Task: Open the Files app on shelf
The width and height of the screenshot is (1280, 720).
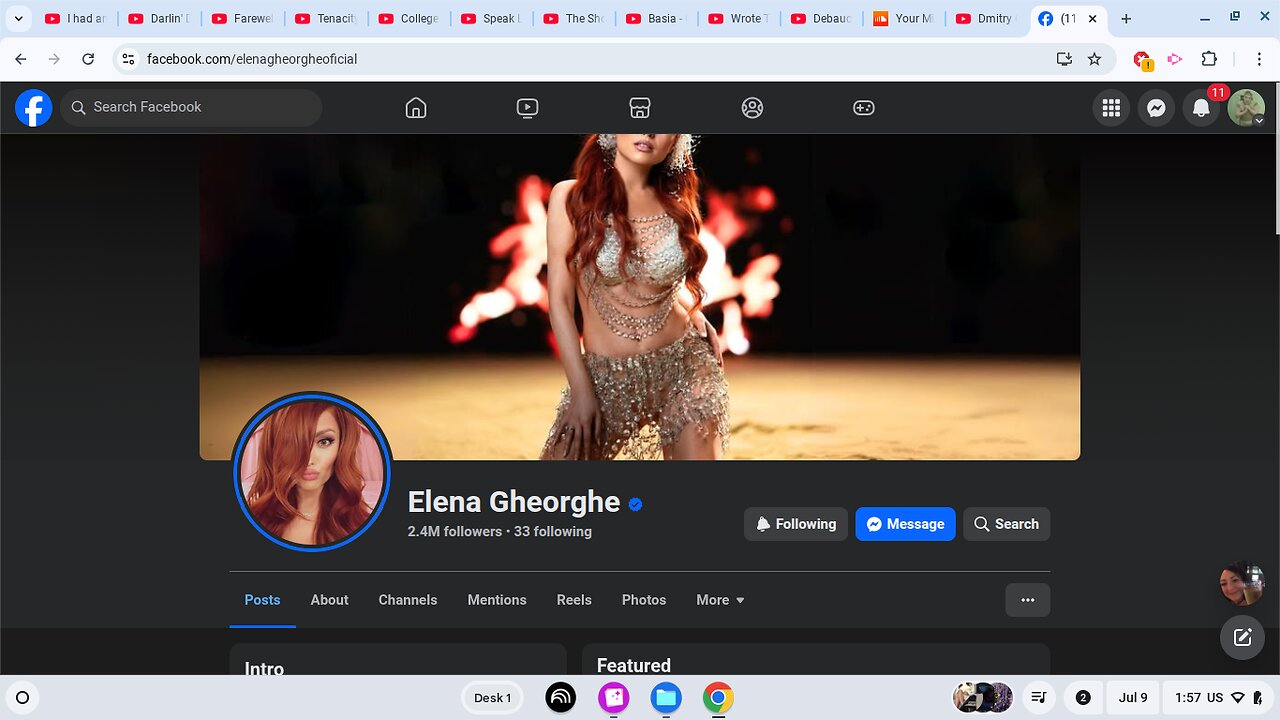Action: coord(666,698)
